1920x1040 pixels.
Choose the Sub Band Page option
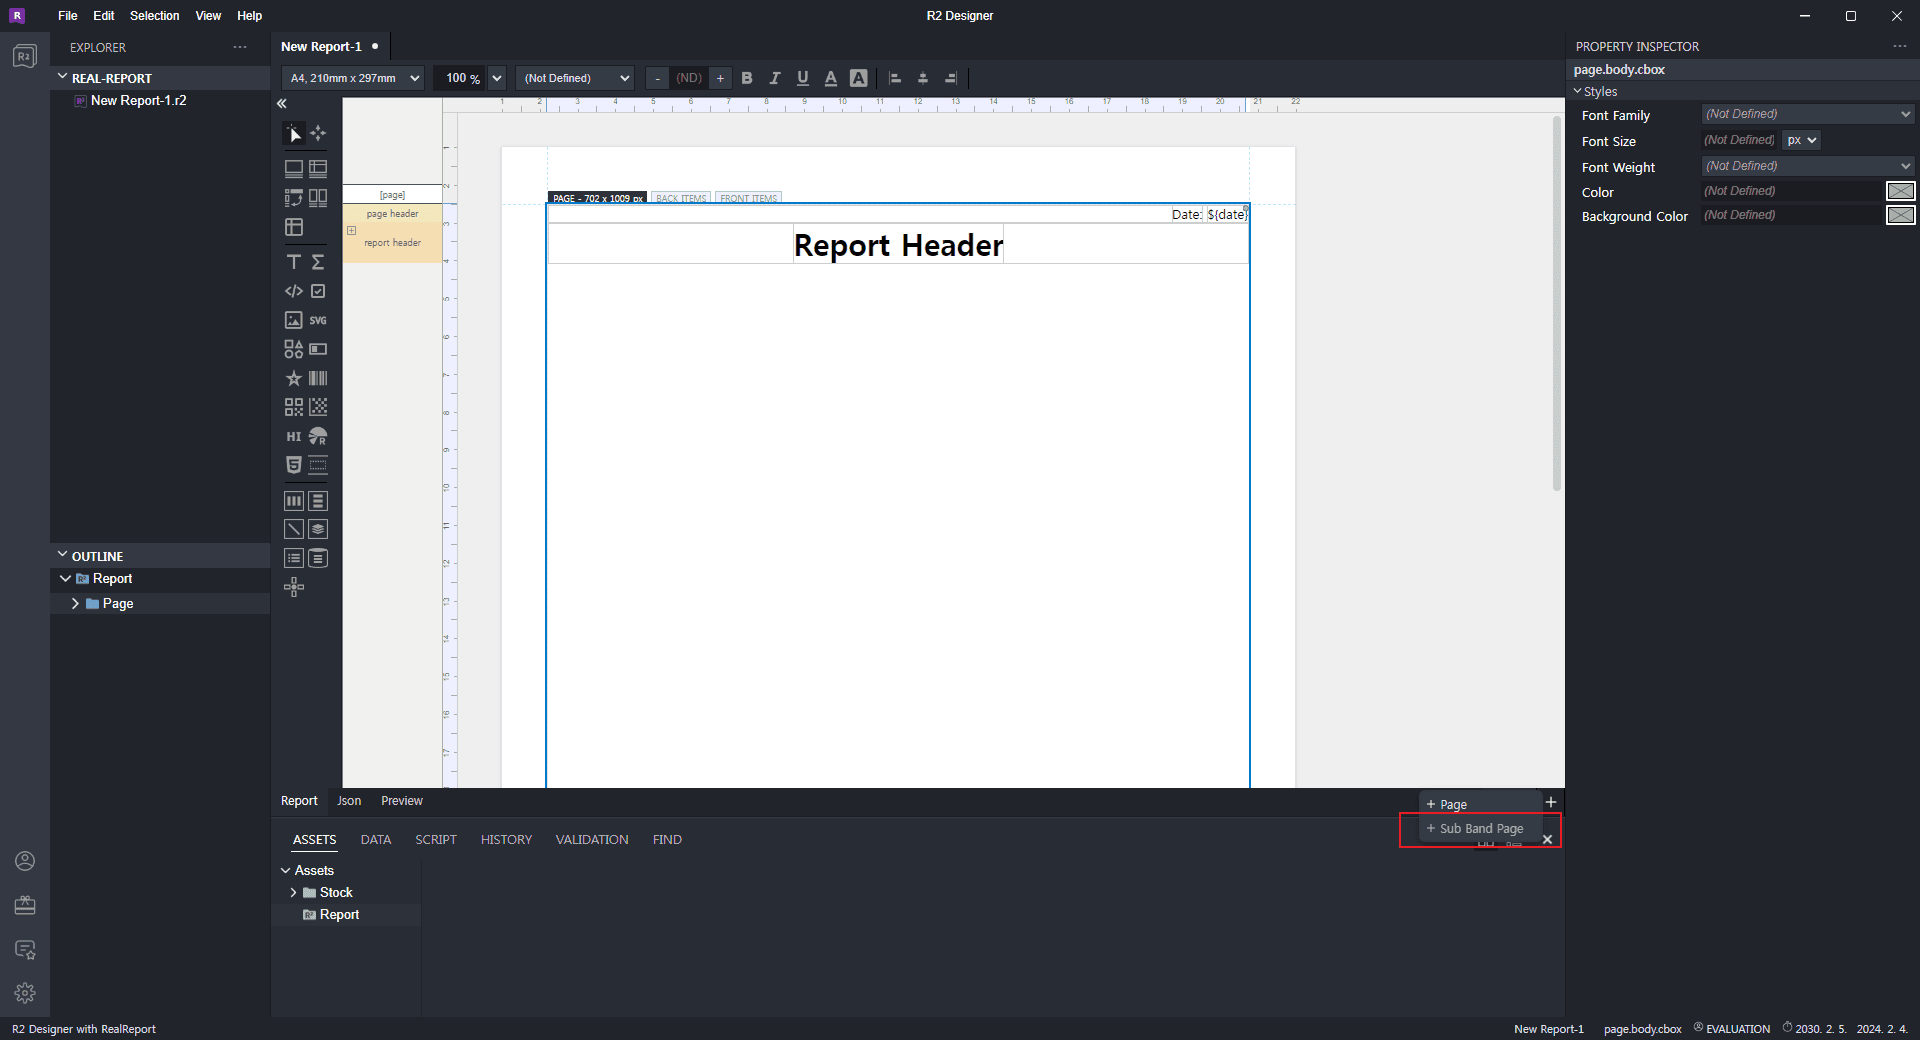click(1476, 829)
